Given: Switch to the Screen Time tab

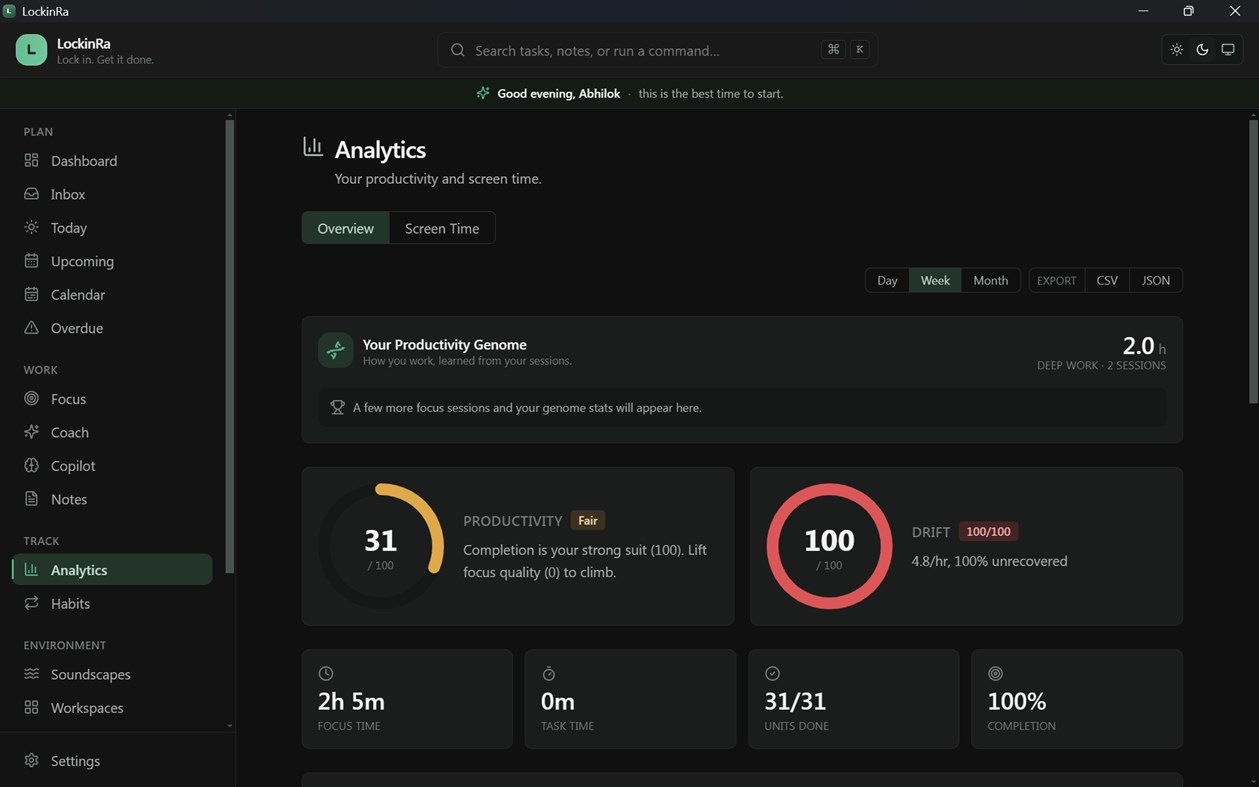Looking at the screenshot, I should (x=442, y=228).
